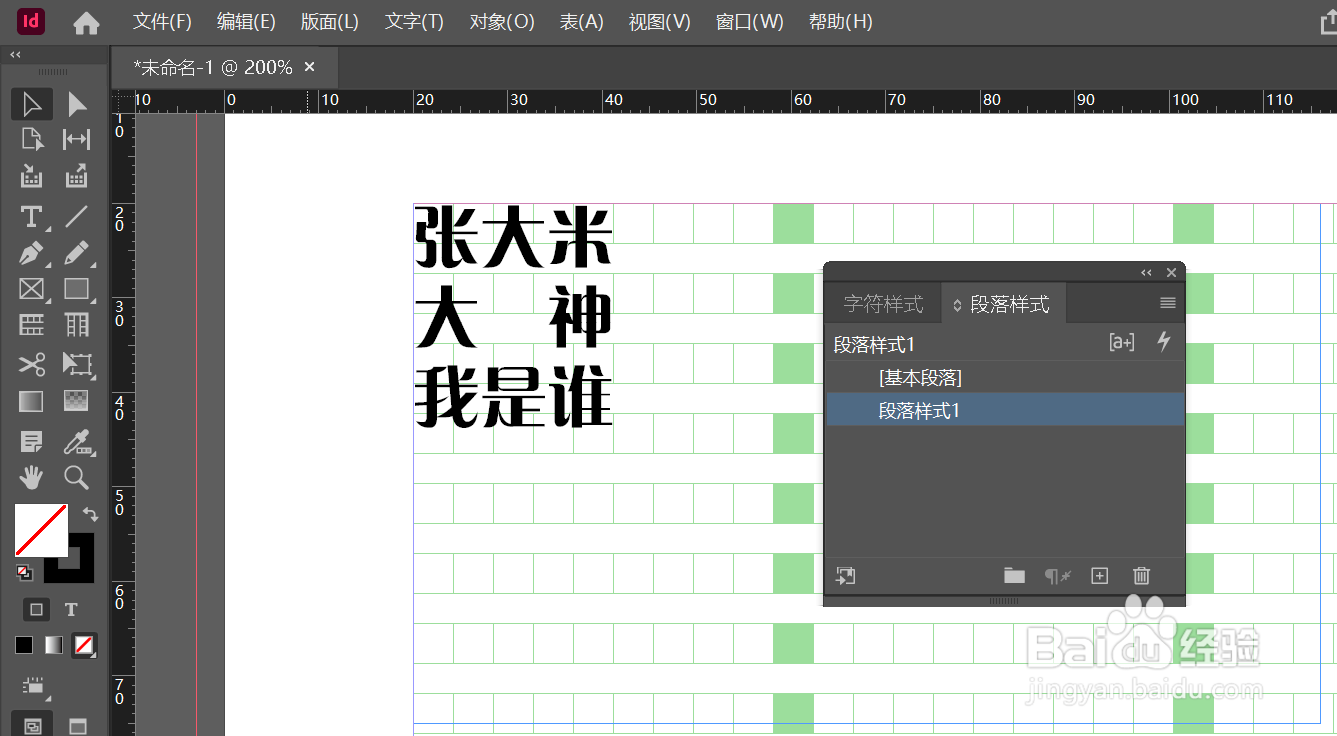
Task: Go to the Home screen icon
Action: (86, 22)
